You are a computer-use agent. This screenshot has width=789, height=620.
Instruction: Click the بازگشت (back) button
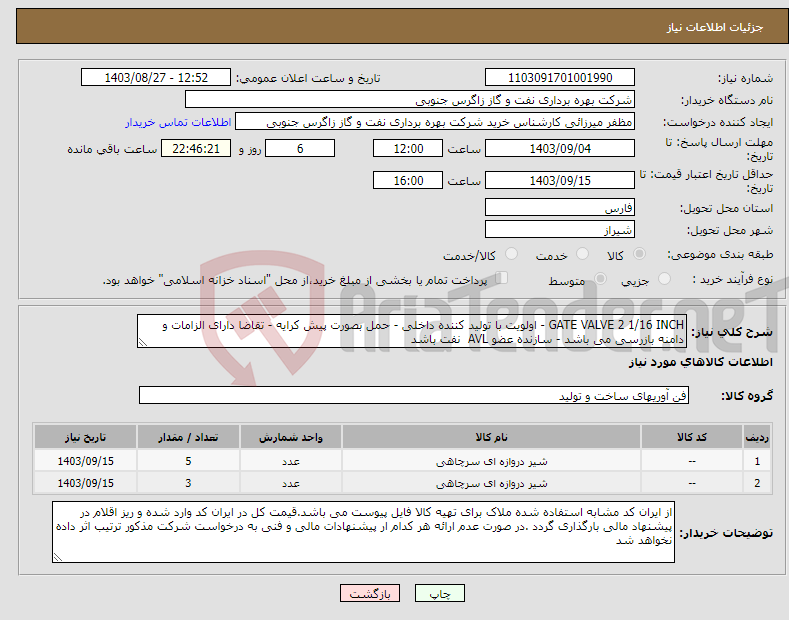[370, 593]
